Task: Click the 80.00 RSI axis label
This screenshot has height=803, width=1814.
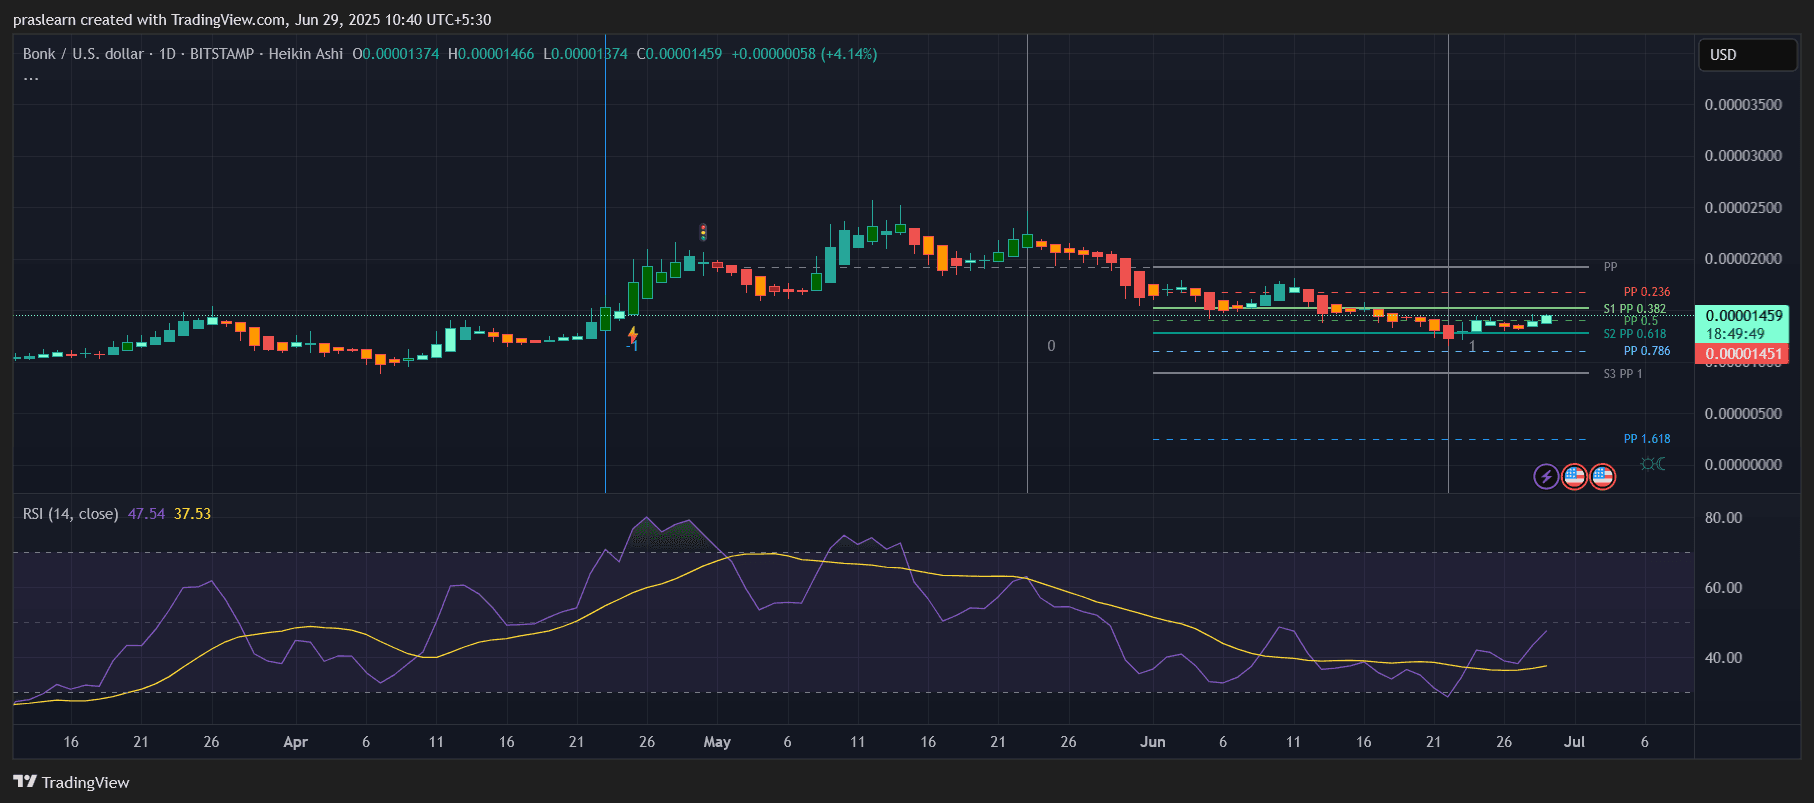Action: [1723, 518]
